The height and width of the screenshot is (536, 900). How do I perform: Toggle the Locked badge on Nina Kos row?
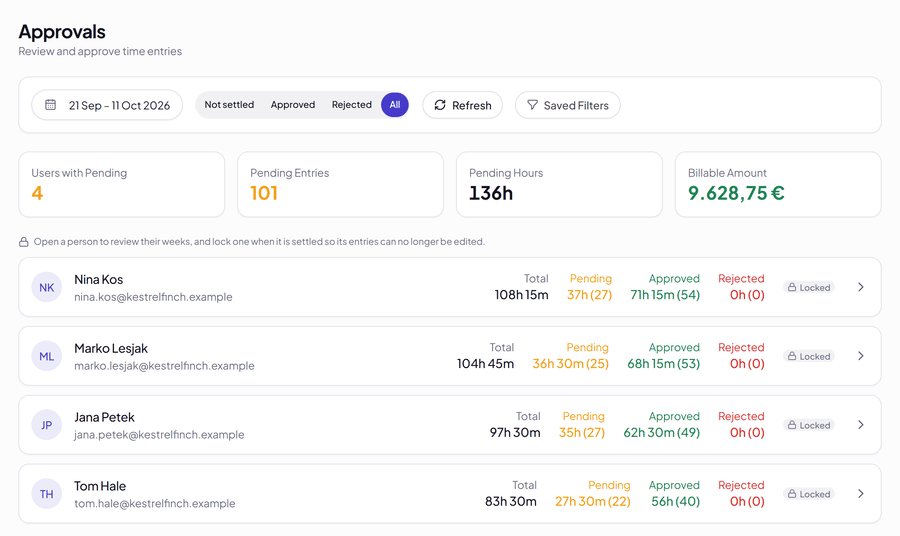(x=809, y=288)
